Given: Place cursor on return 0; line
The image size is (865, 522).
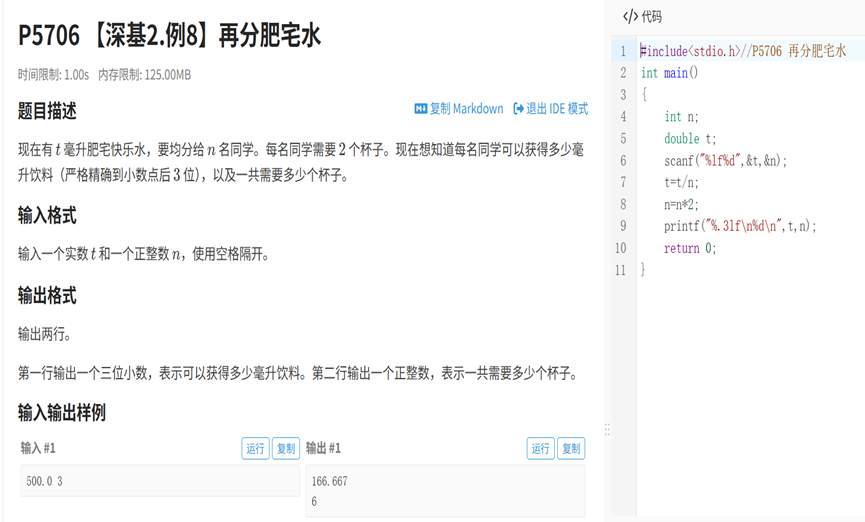Looking at the screenshot, I should 690,248.
